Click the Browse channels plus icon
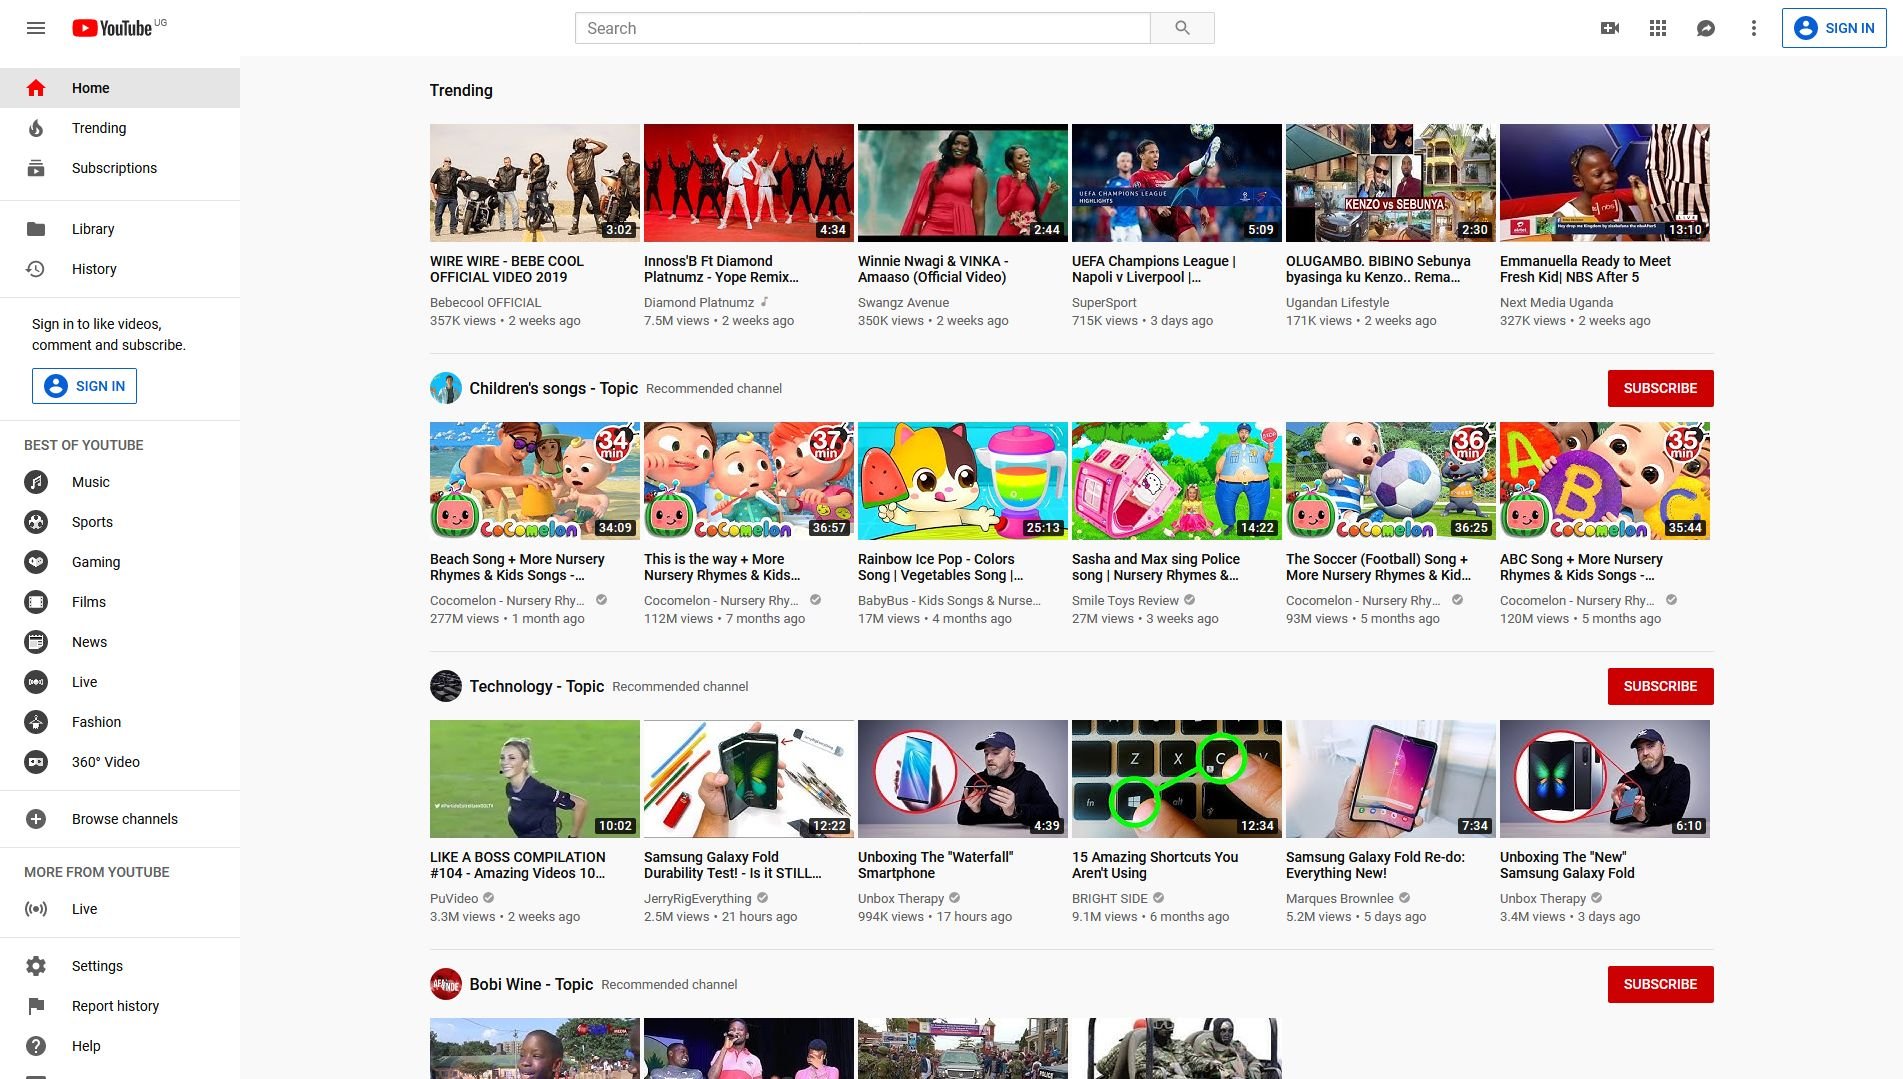 36,819
